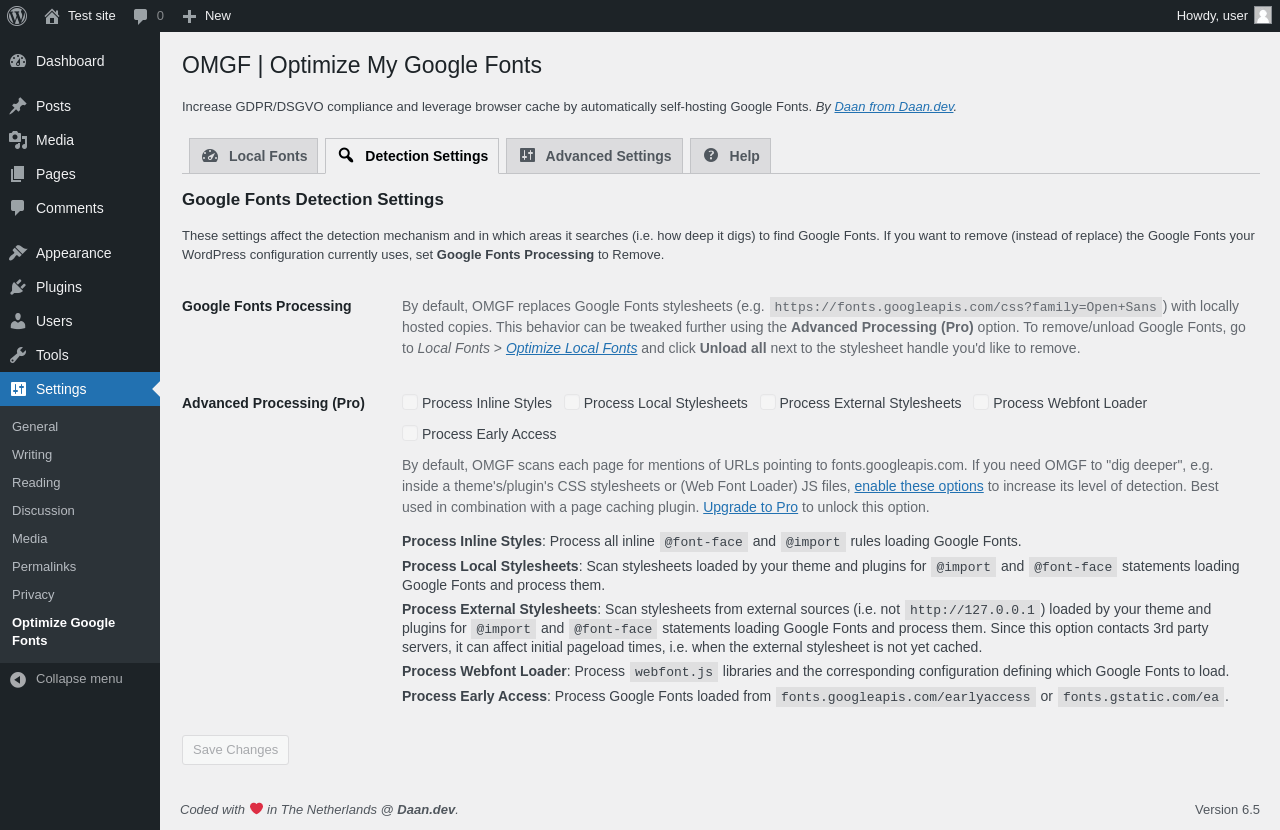Click the Appearance paintbrush icon

click(x=18, y=253)
